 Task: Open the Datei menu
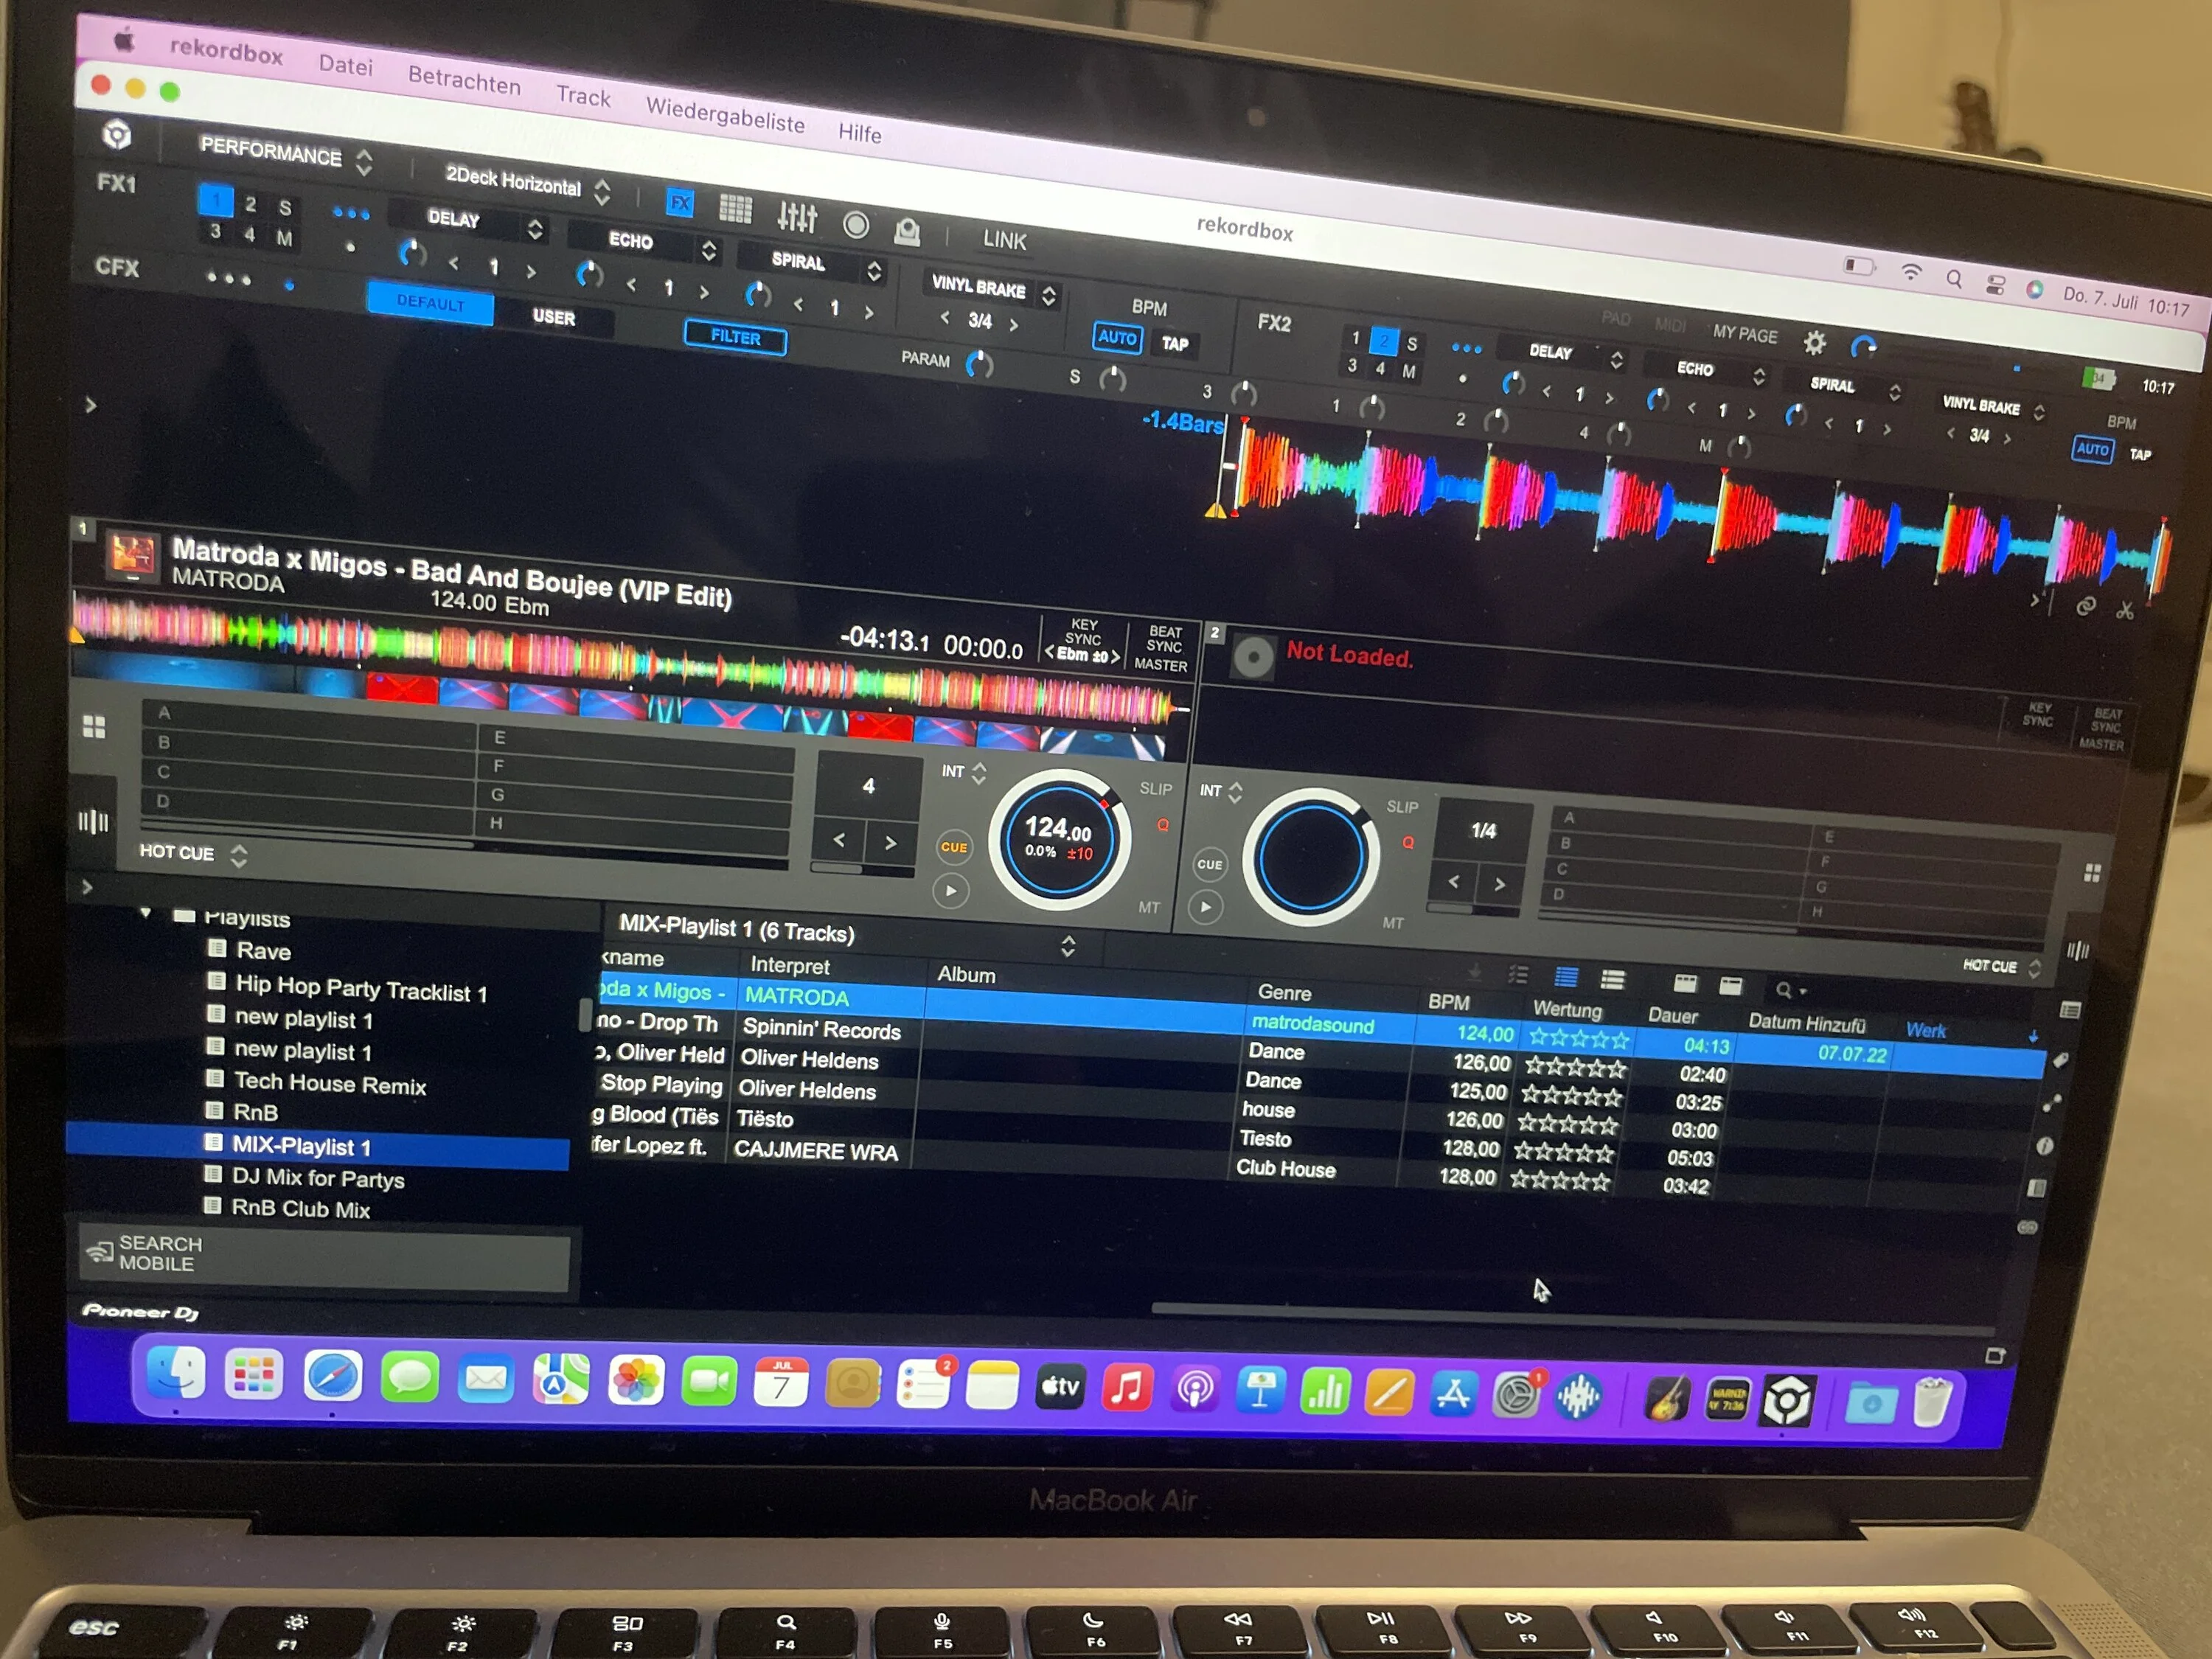click(345, 66)
